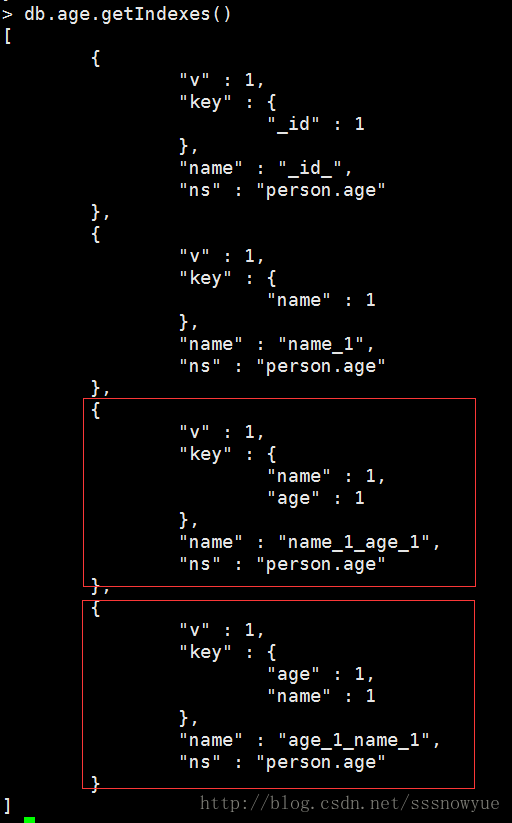Click "name" : 1, in third index key
The width and height of the screenshot is (512, 823).
click(326, 476)
